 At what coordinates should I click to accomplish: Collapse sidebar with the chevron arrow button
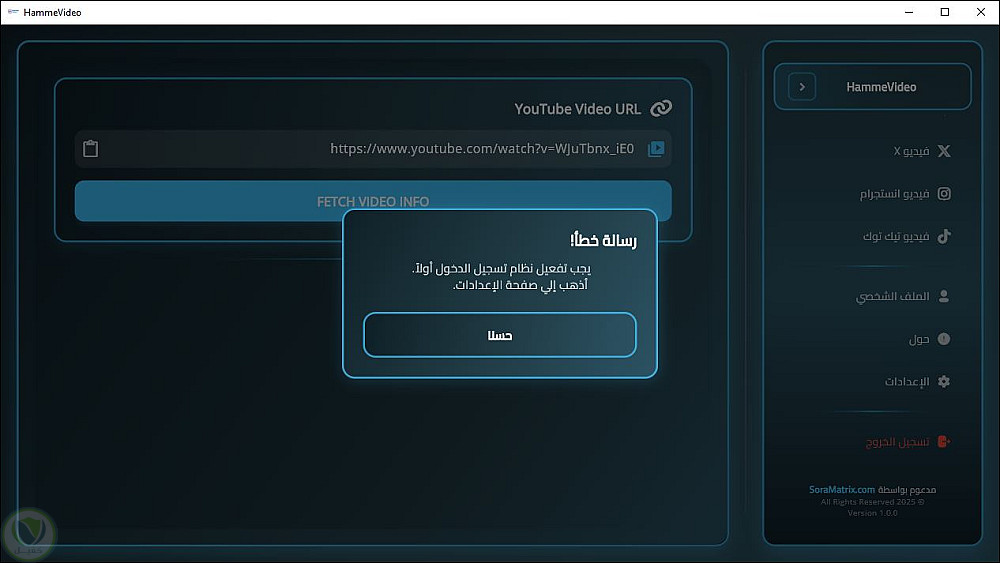pos(802,87)
